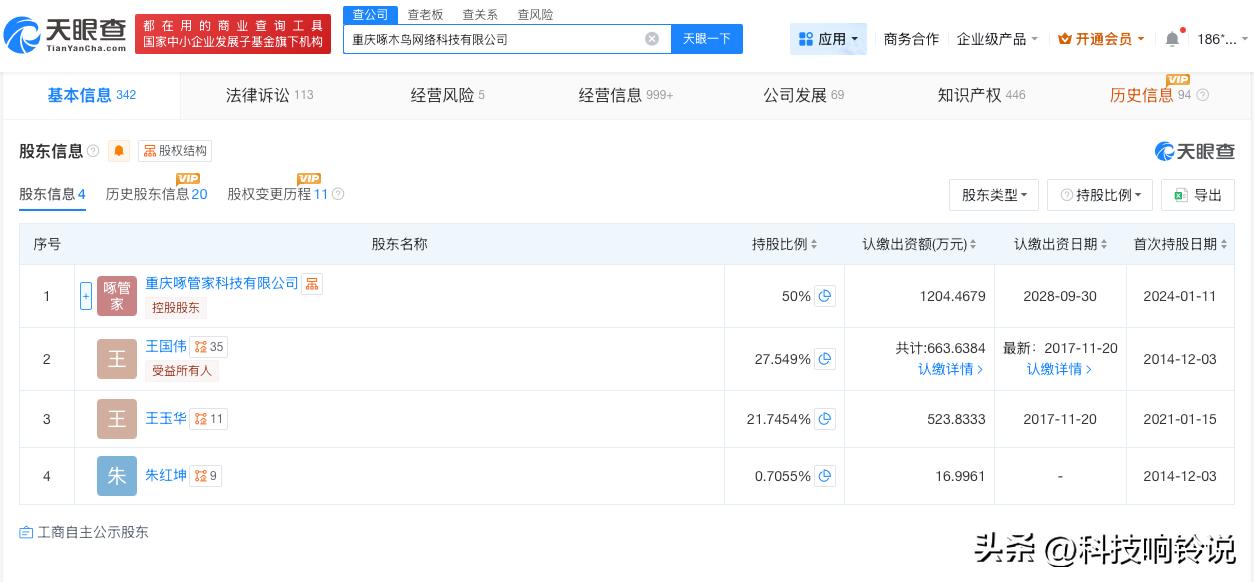Click 朱红坤 blue avatar tile
This screenshot has height=582, width=1254.
(x=117, y=476)
